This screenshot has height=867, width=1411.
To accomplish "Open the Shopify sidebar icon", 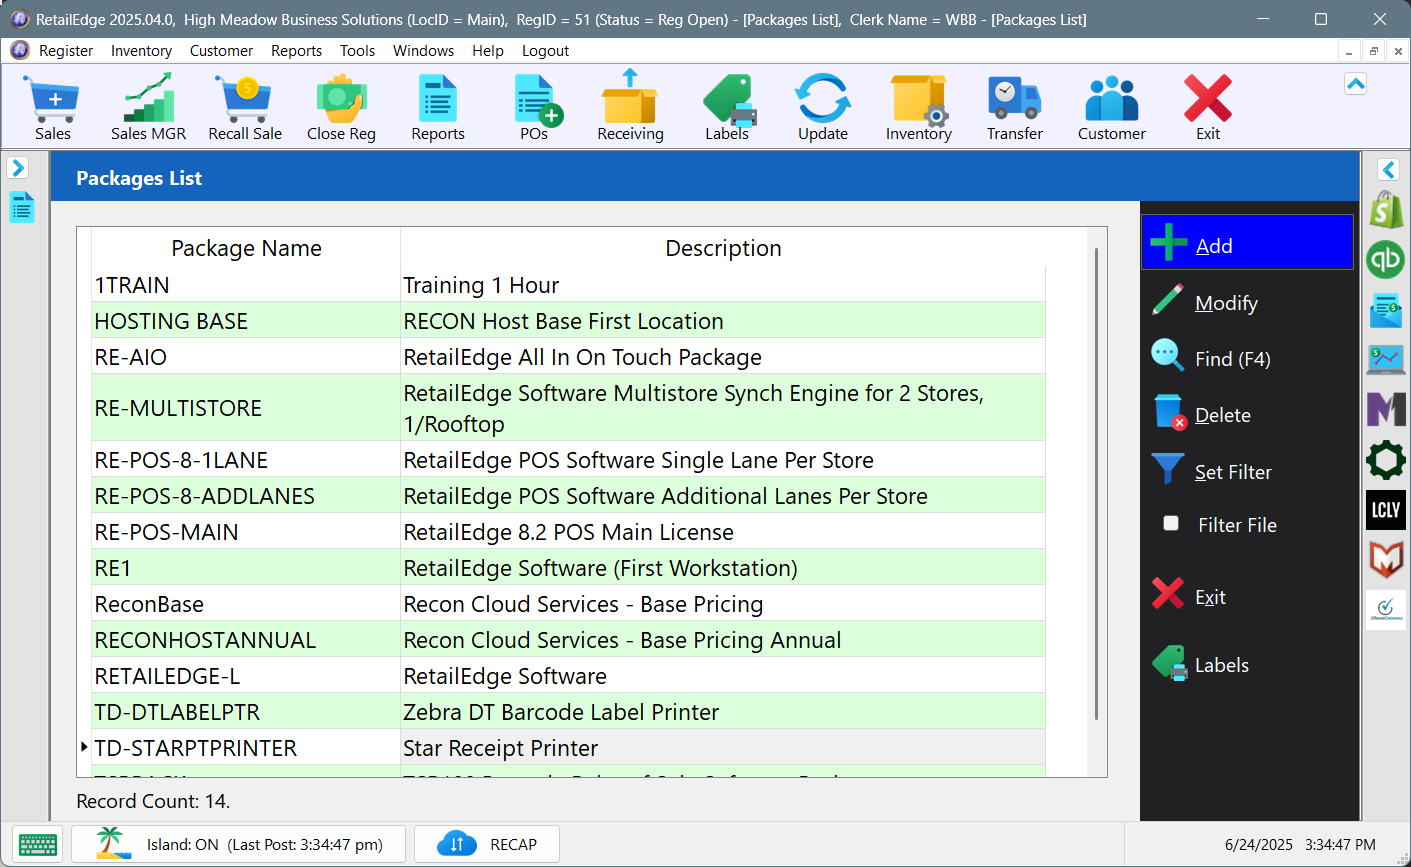I will click(1386, 210).
